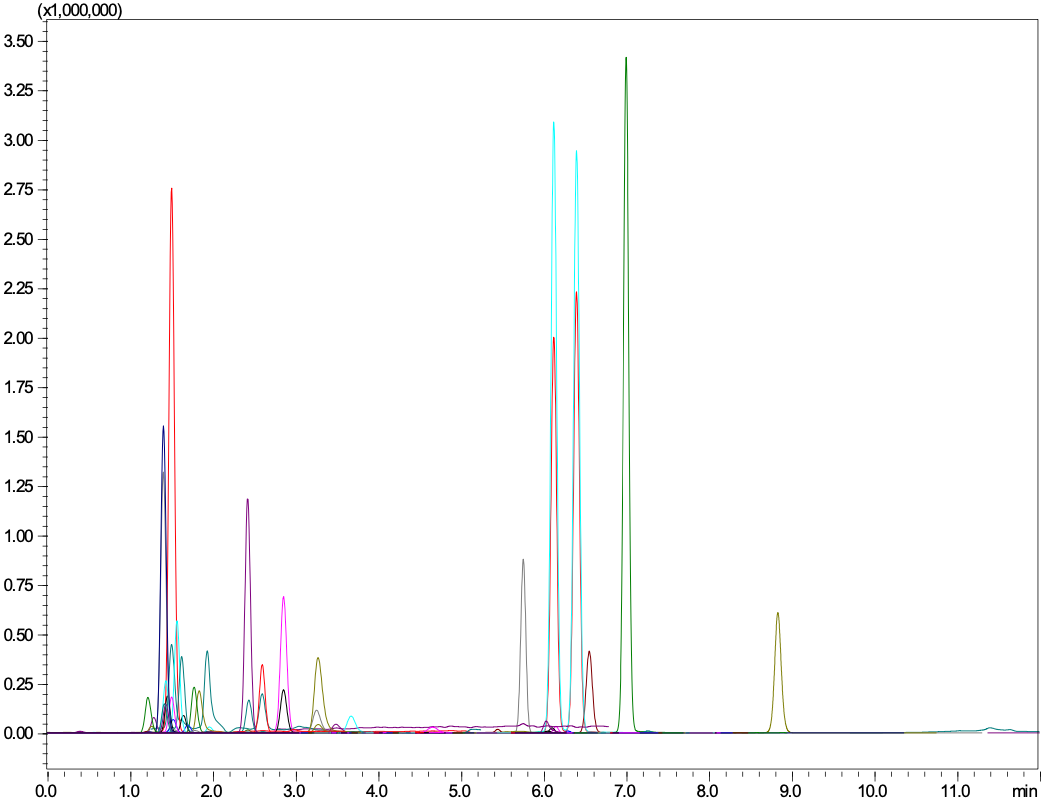Select the small green peak near 1.2 min
The image size is (1046, 800).
point(148,699)
